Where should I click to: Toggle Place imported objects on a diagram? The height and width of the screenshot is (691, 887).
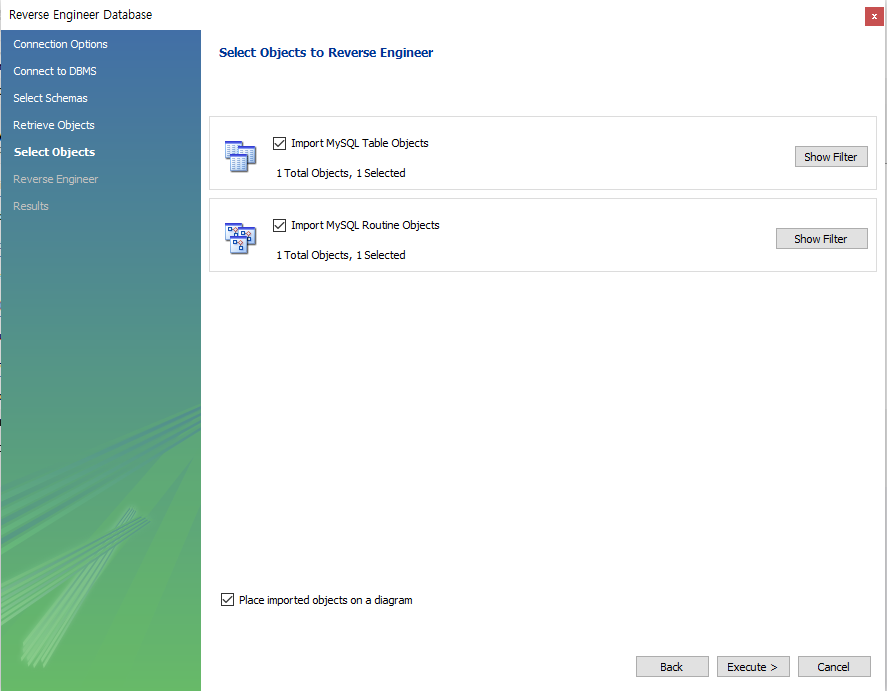227,600
